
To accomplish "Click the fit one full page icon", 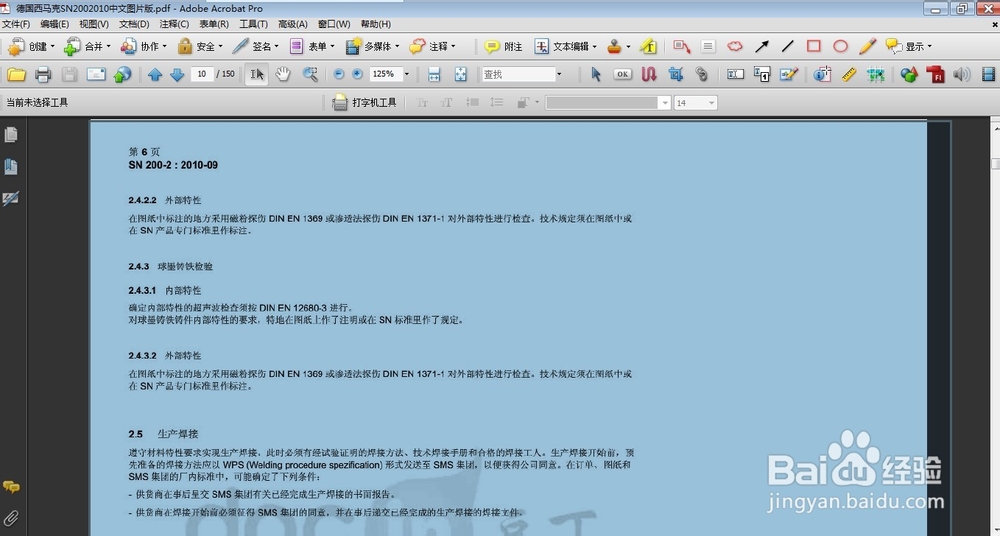I will click(460, 75).
